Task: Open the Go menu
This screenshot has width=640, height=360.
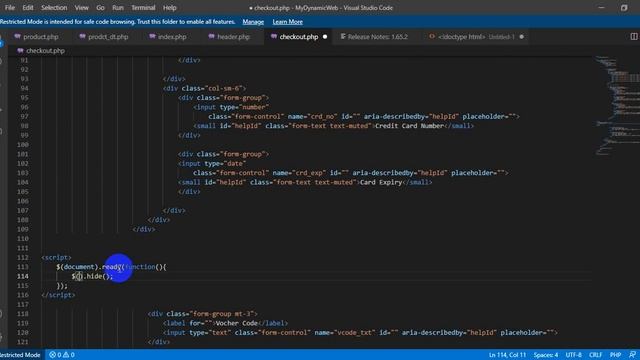Action: pyautogui.click(x=100, y=8)
